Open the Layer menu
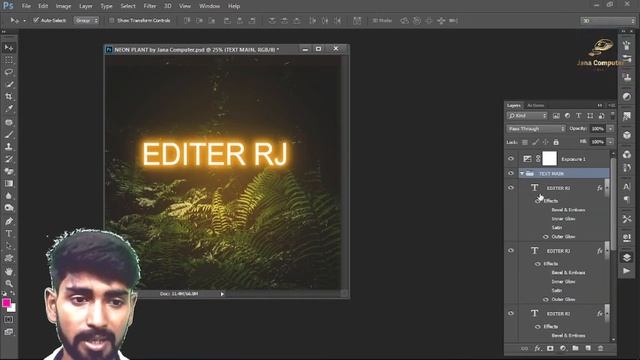 pos(85,6)
